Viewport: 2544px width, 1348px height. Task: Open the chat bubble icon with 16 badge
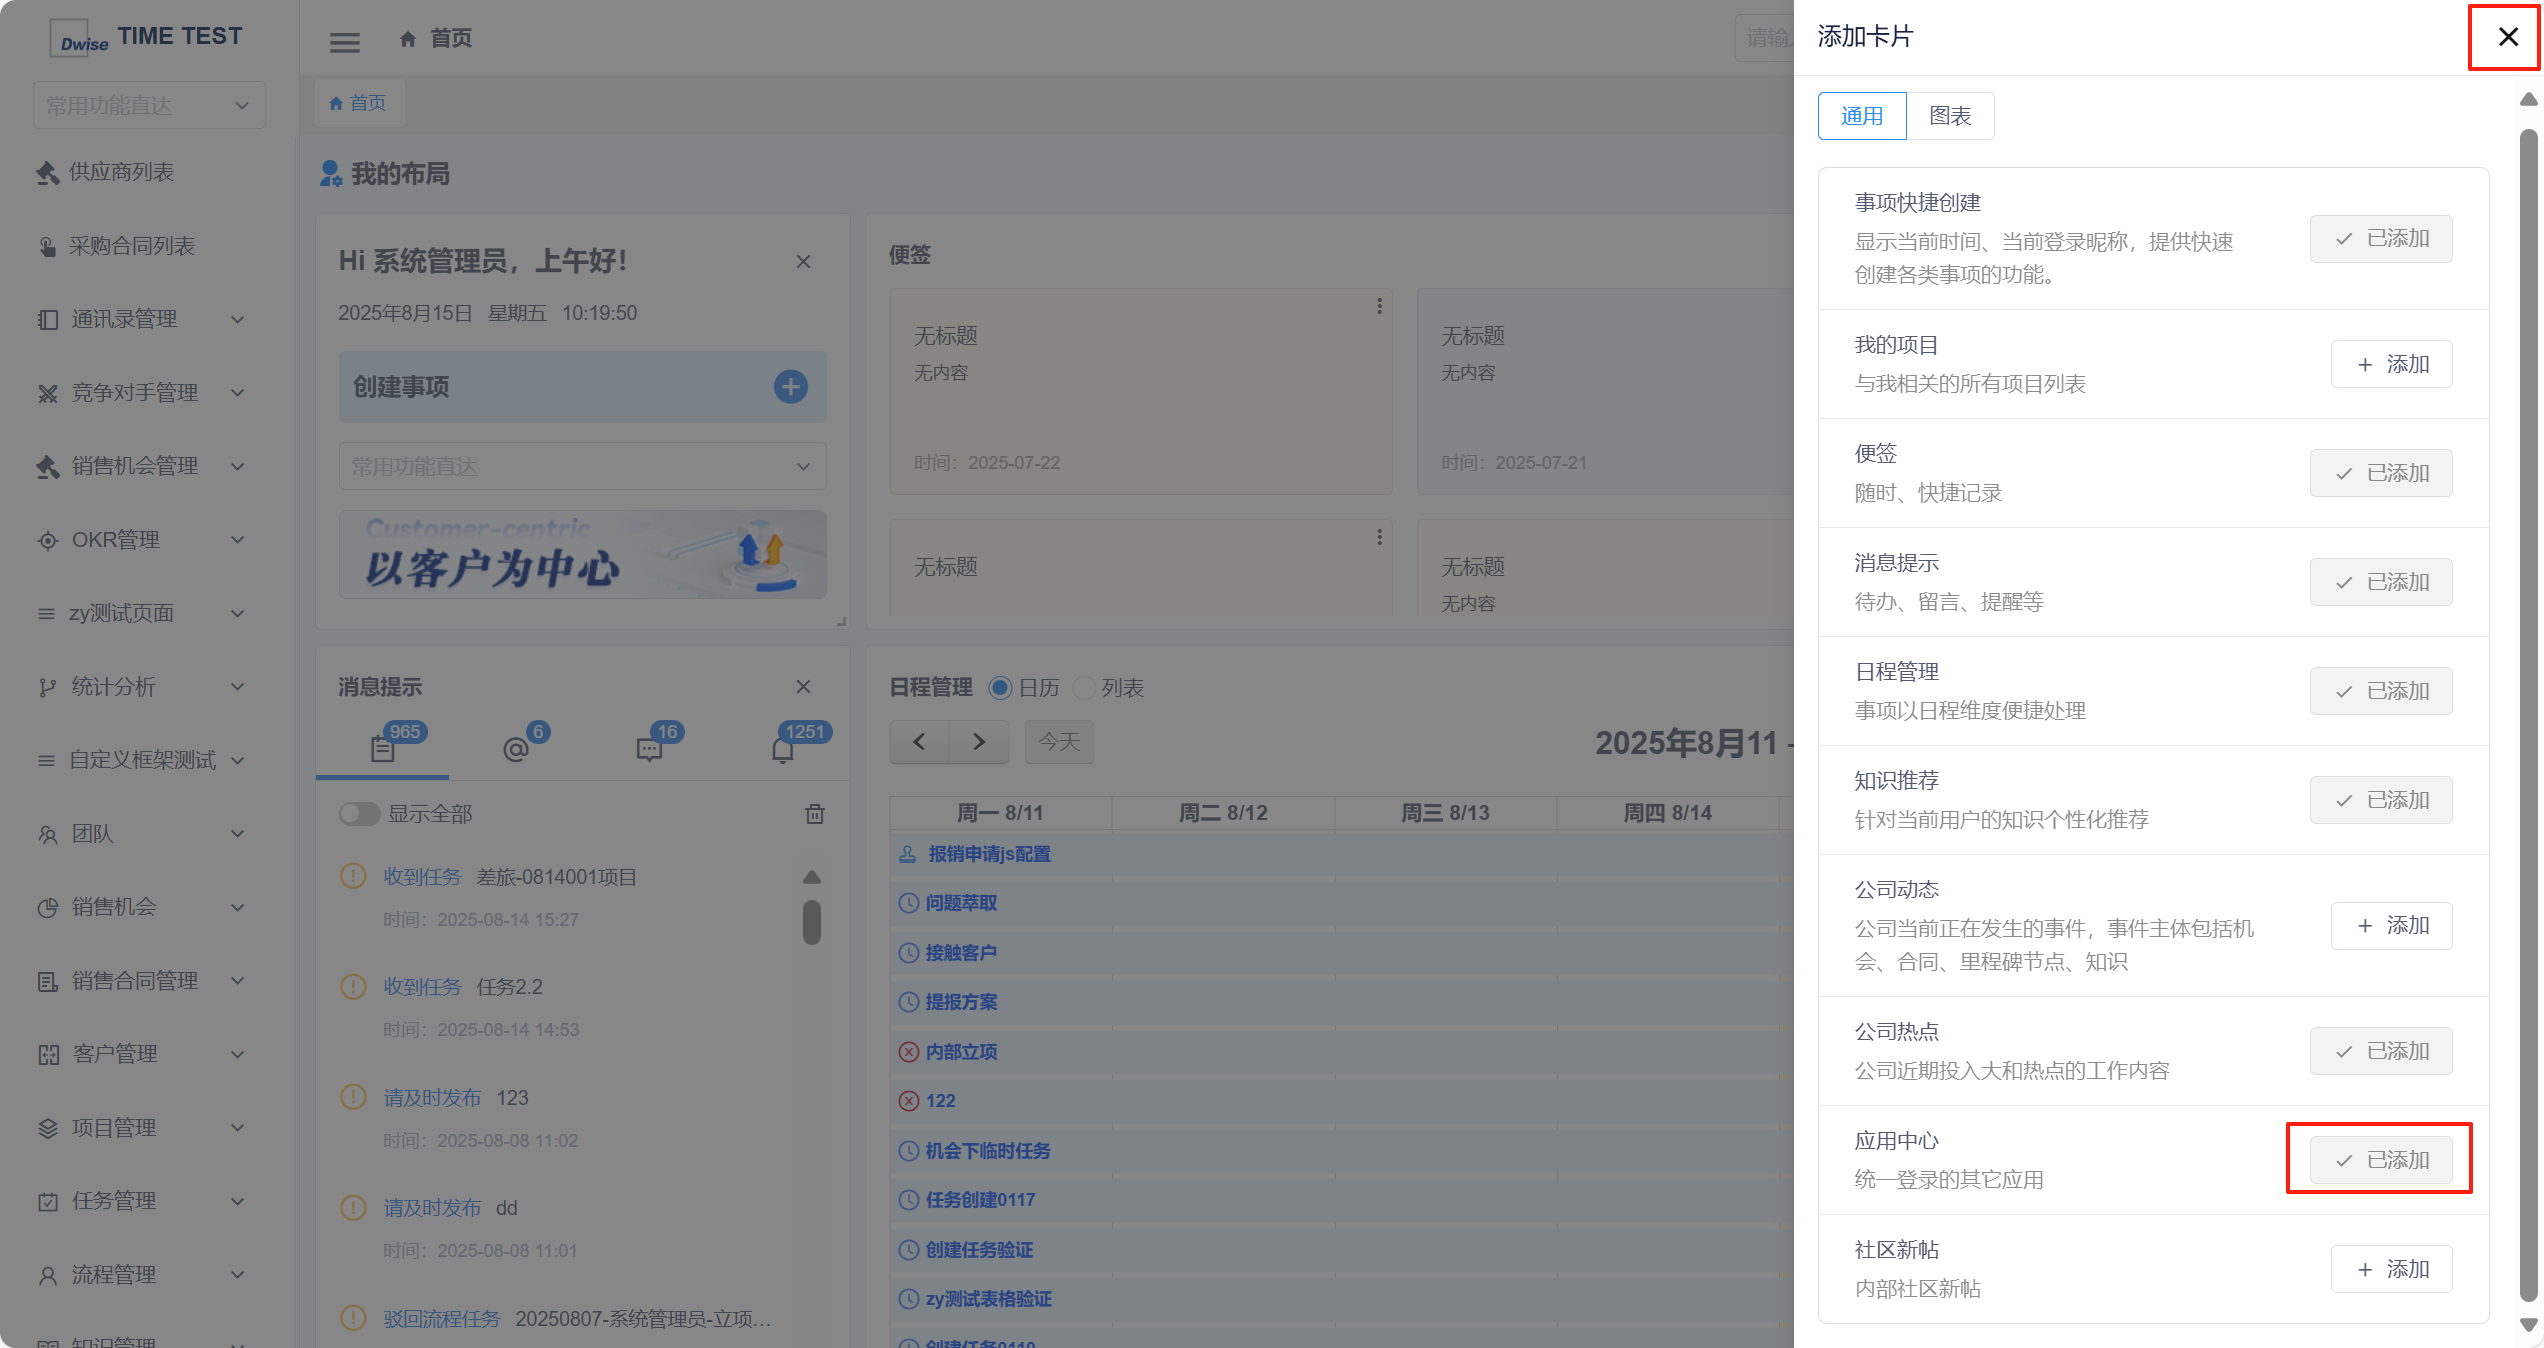pos(649,748)
